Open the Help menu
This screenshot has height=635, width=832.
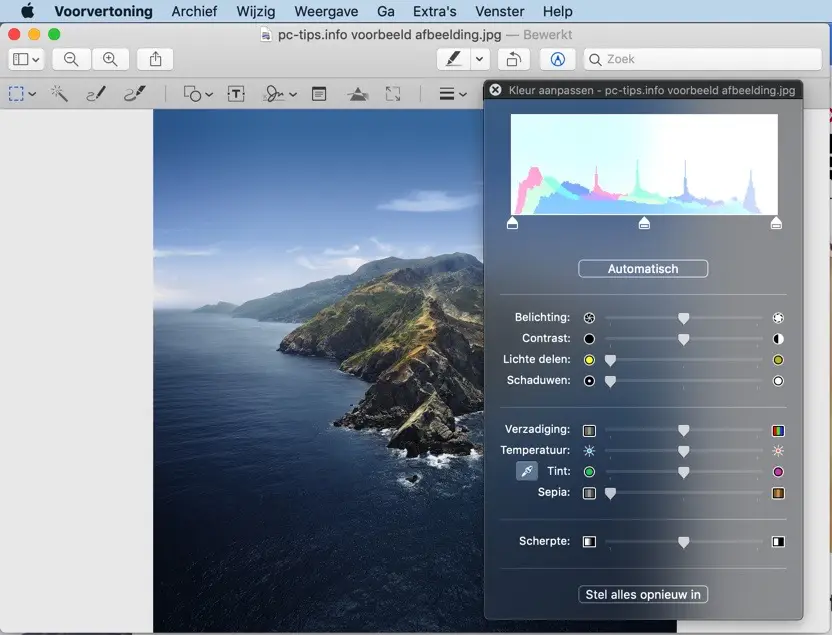click(x=558, y=11)
